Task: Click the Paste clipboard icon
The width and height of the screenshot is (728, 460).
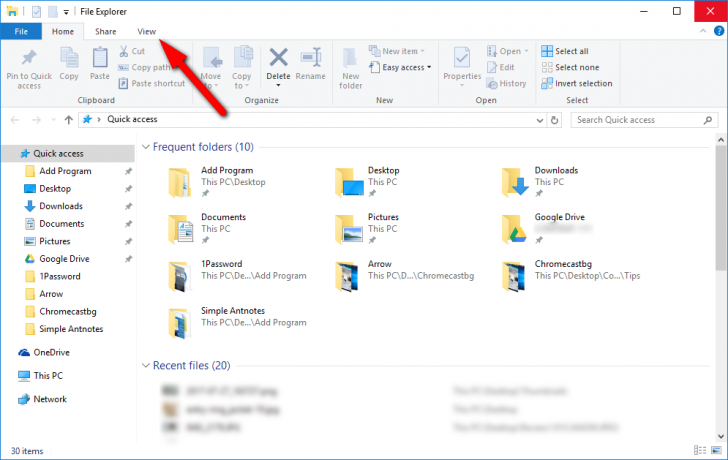Action: point(100,58)
